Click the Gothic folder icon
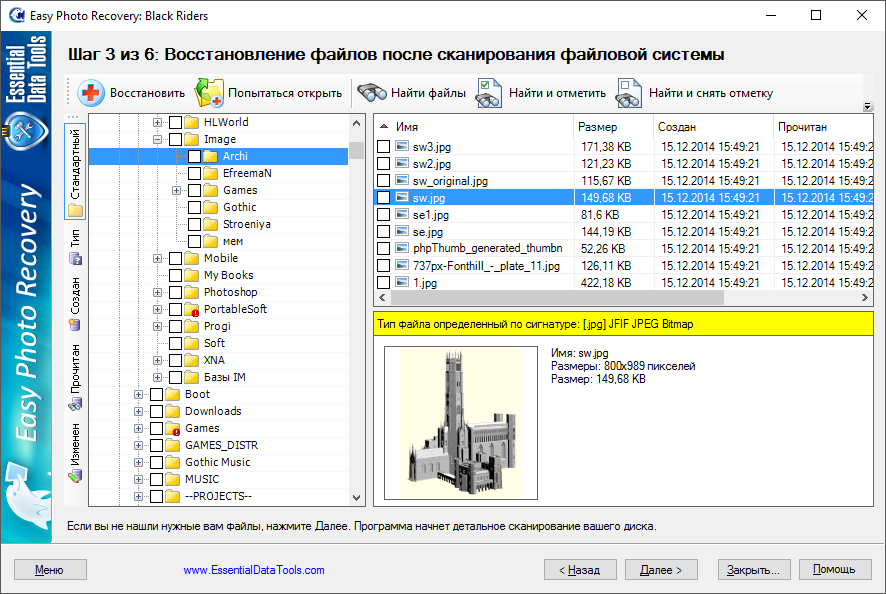886x594 pixels. (211, 207)
